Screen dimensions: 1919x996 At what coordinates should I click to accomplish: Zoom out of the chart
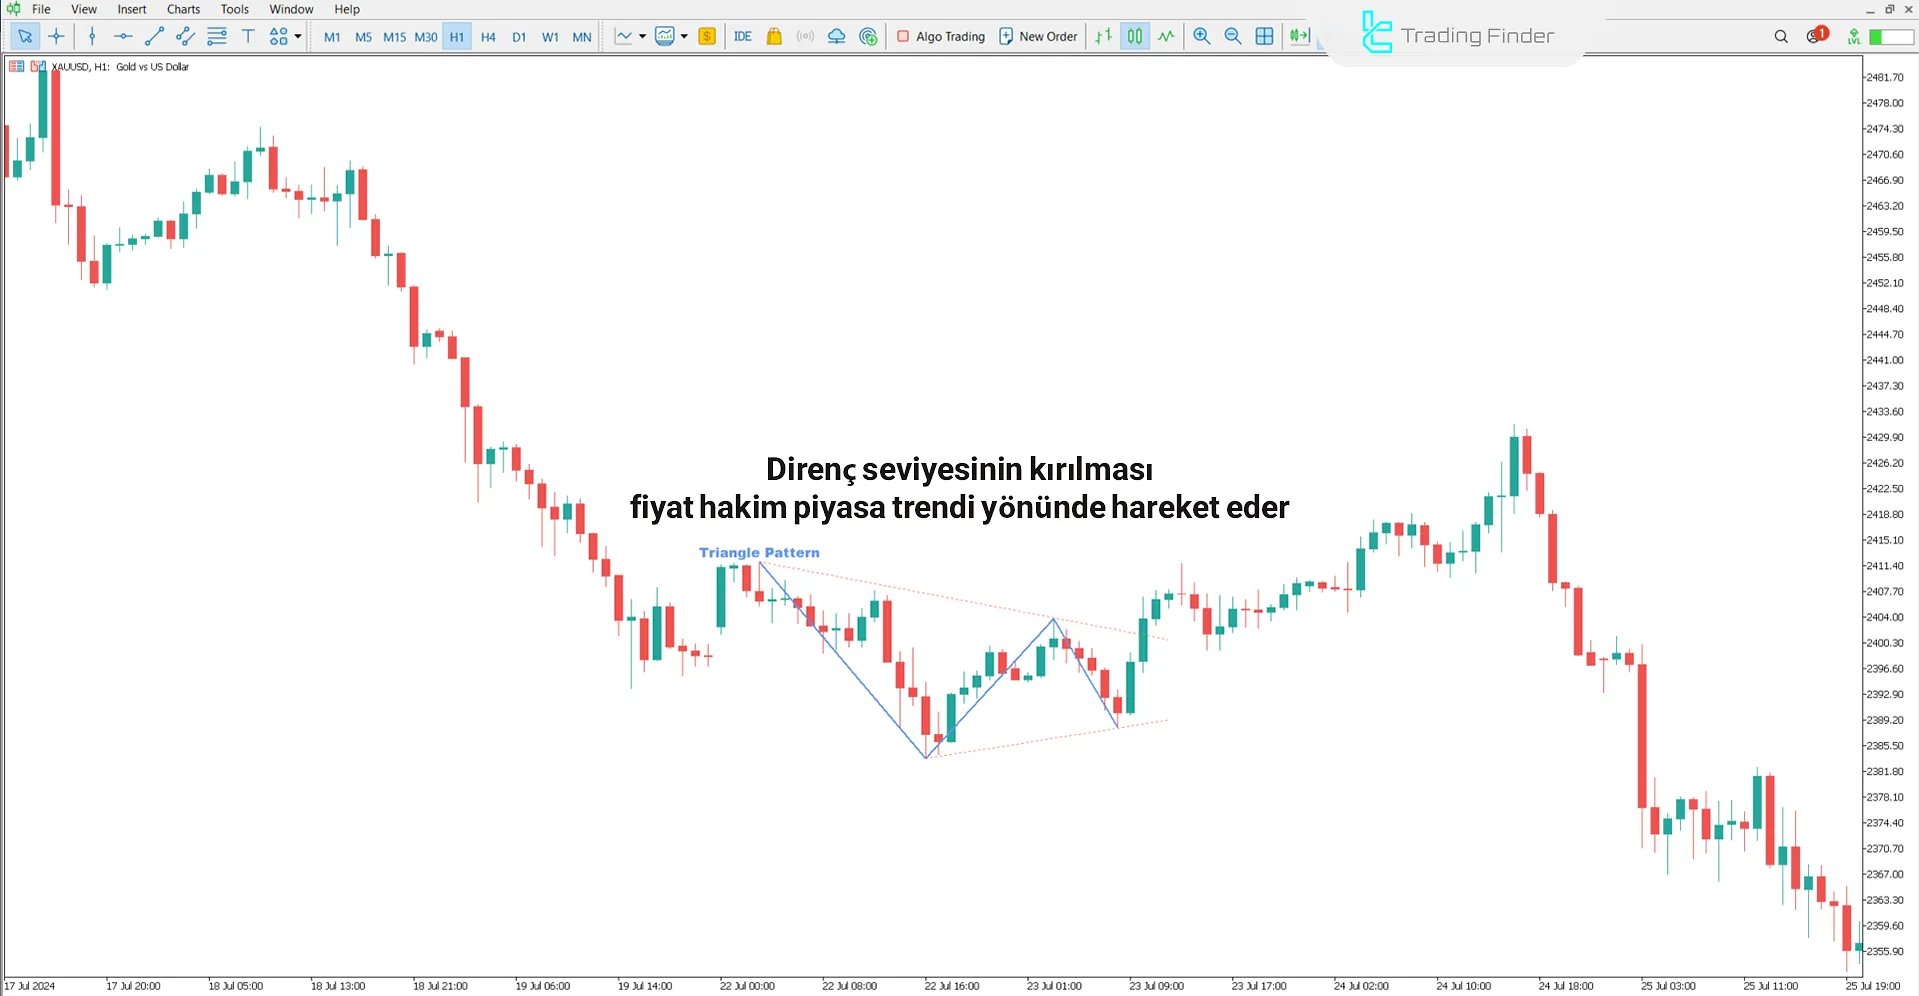point(1232,36)
